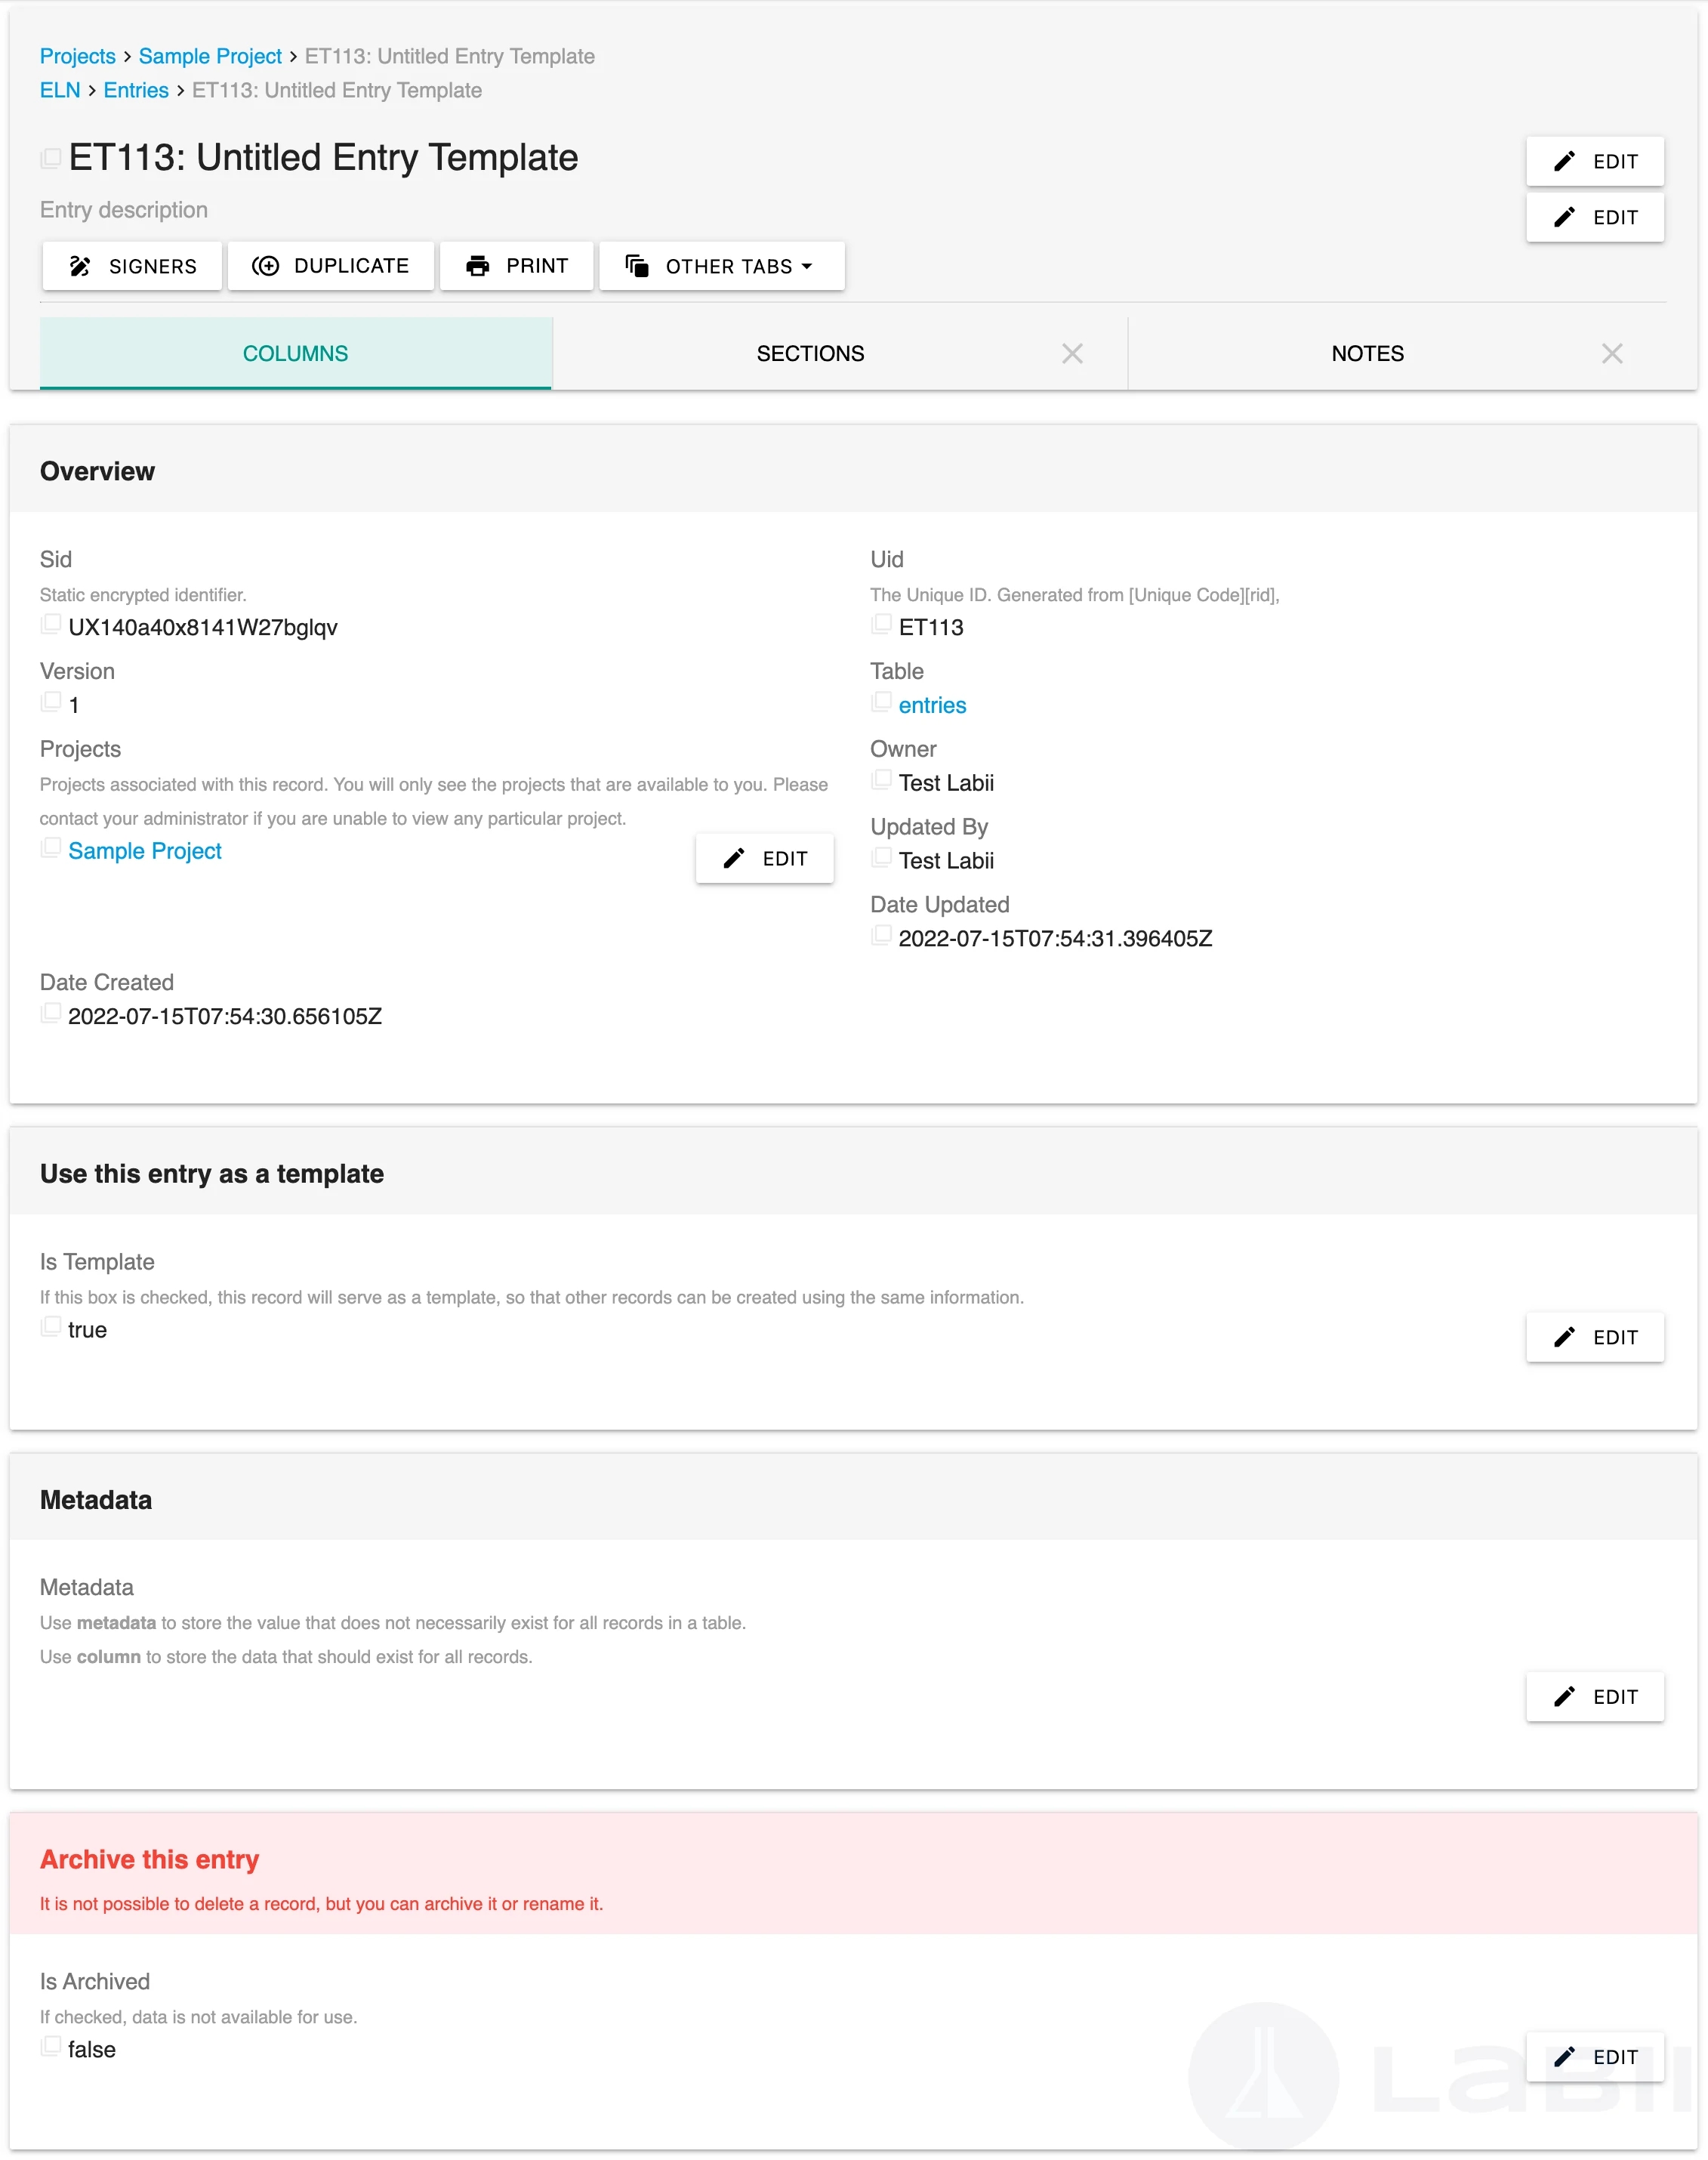This screenshot has height=2160, width=1708.
Task: Click copy icon next to the Version number
Action: tap(51, 702)
